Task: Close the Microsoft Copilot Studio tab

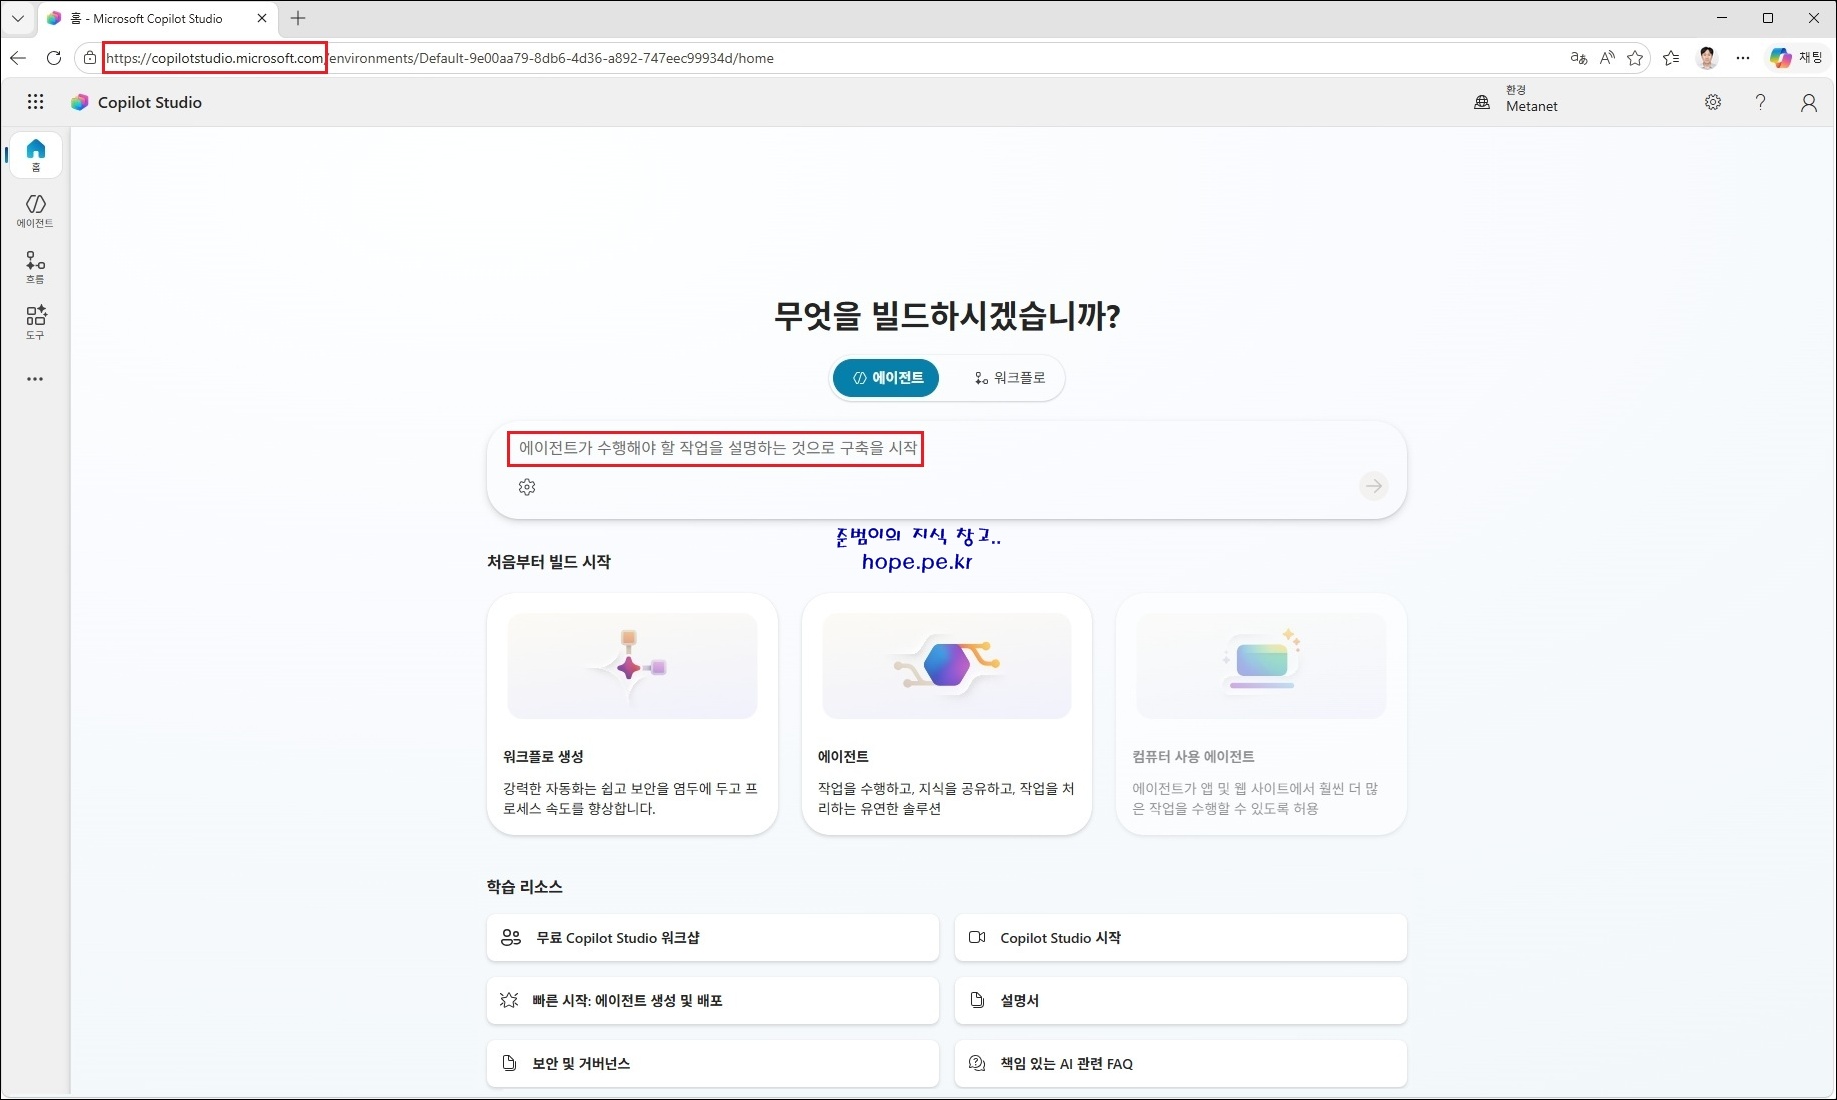Action: pyautogui.click(x=262, y=18)
